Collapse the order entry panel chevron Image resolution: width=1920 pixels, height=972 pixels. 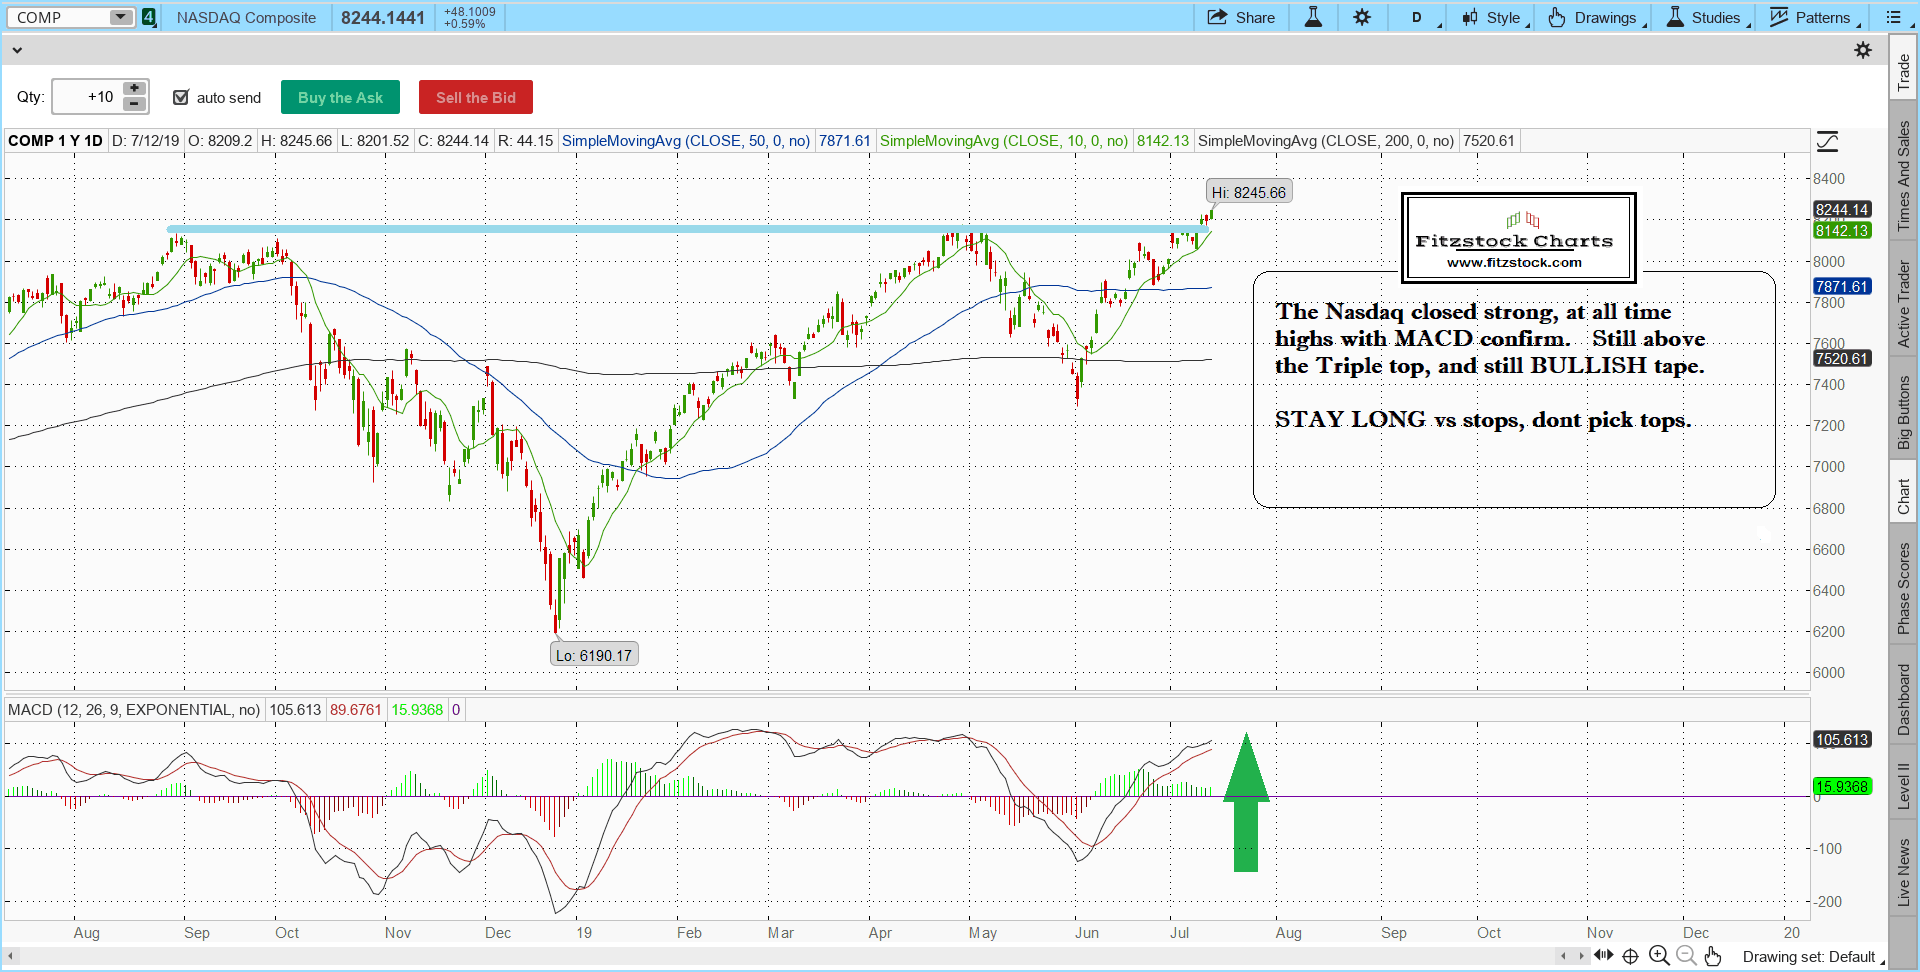(x=17, y=49)
